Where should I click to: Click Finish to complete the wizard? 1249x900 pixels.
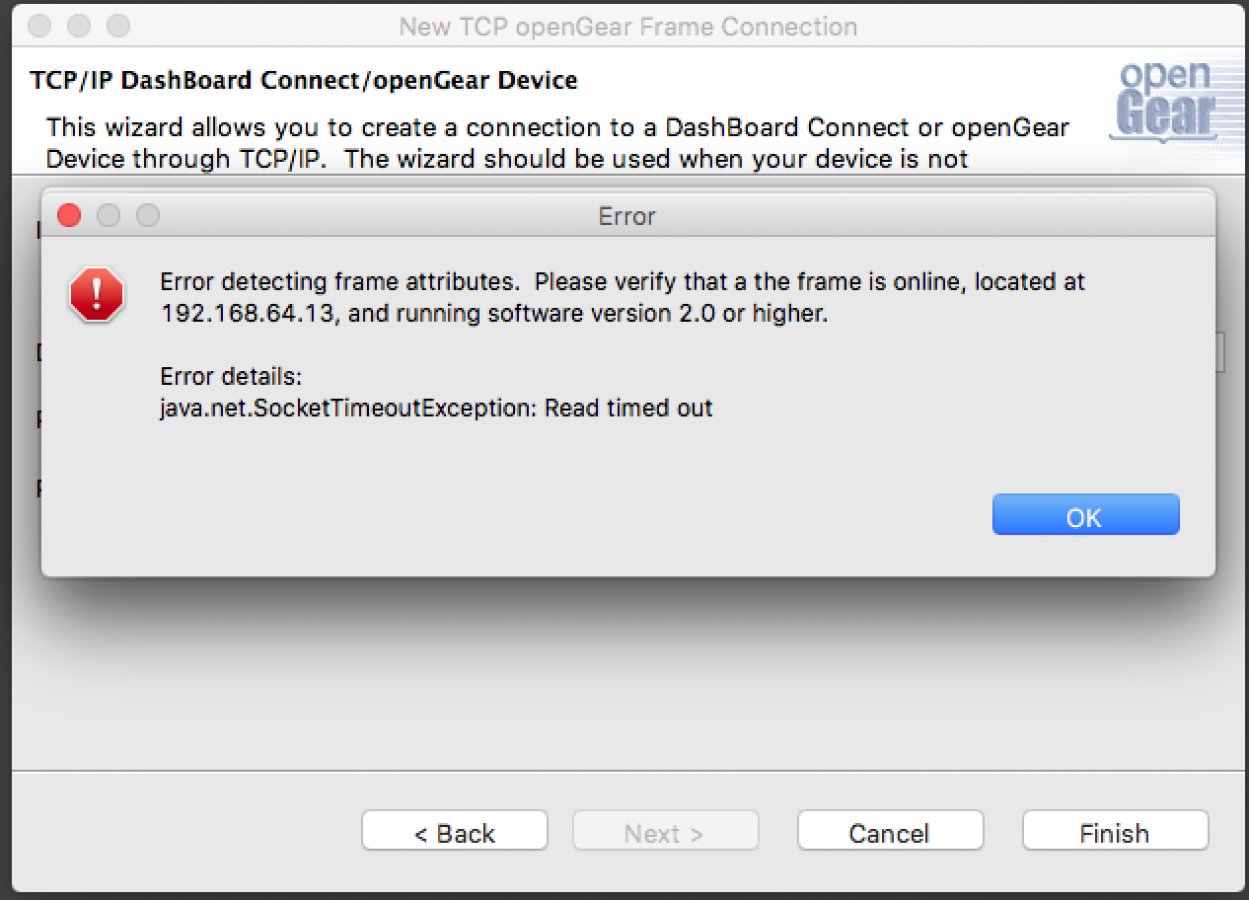coord(1114,832)
